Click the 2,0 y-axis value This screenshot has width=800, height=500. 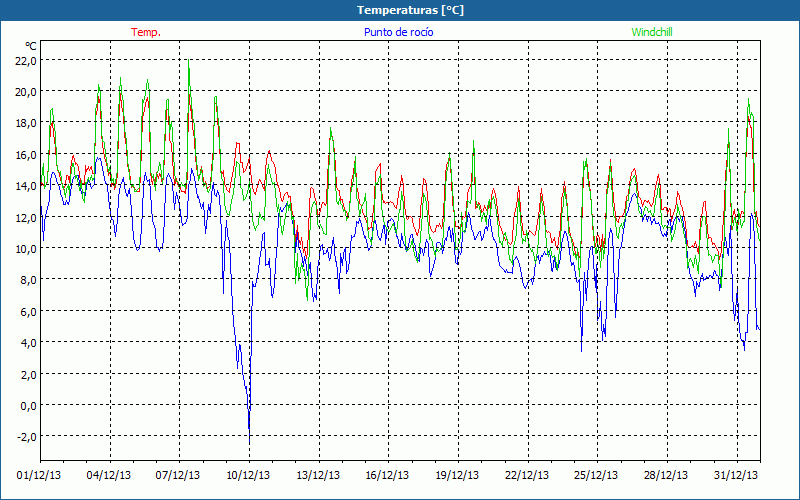point(29,374)
